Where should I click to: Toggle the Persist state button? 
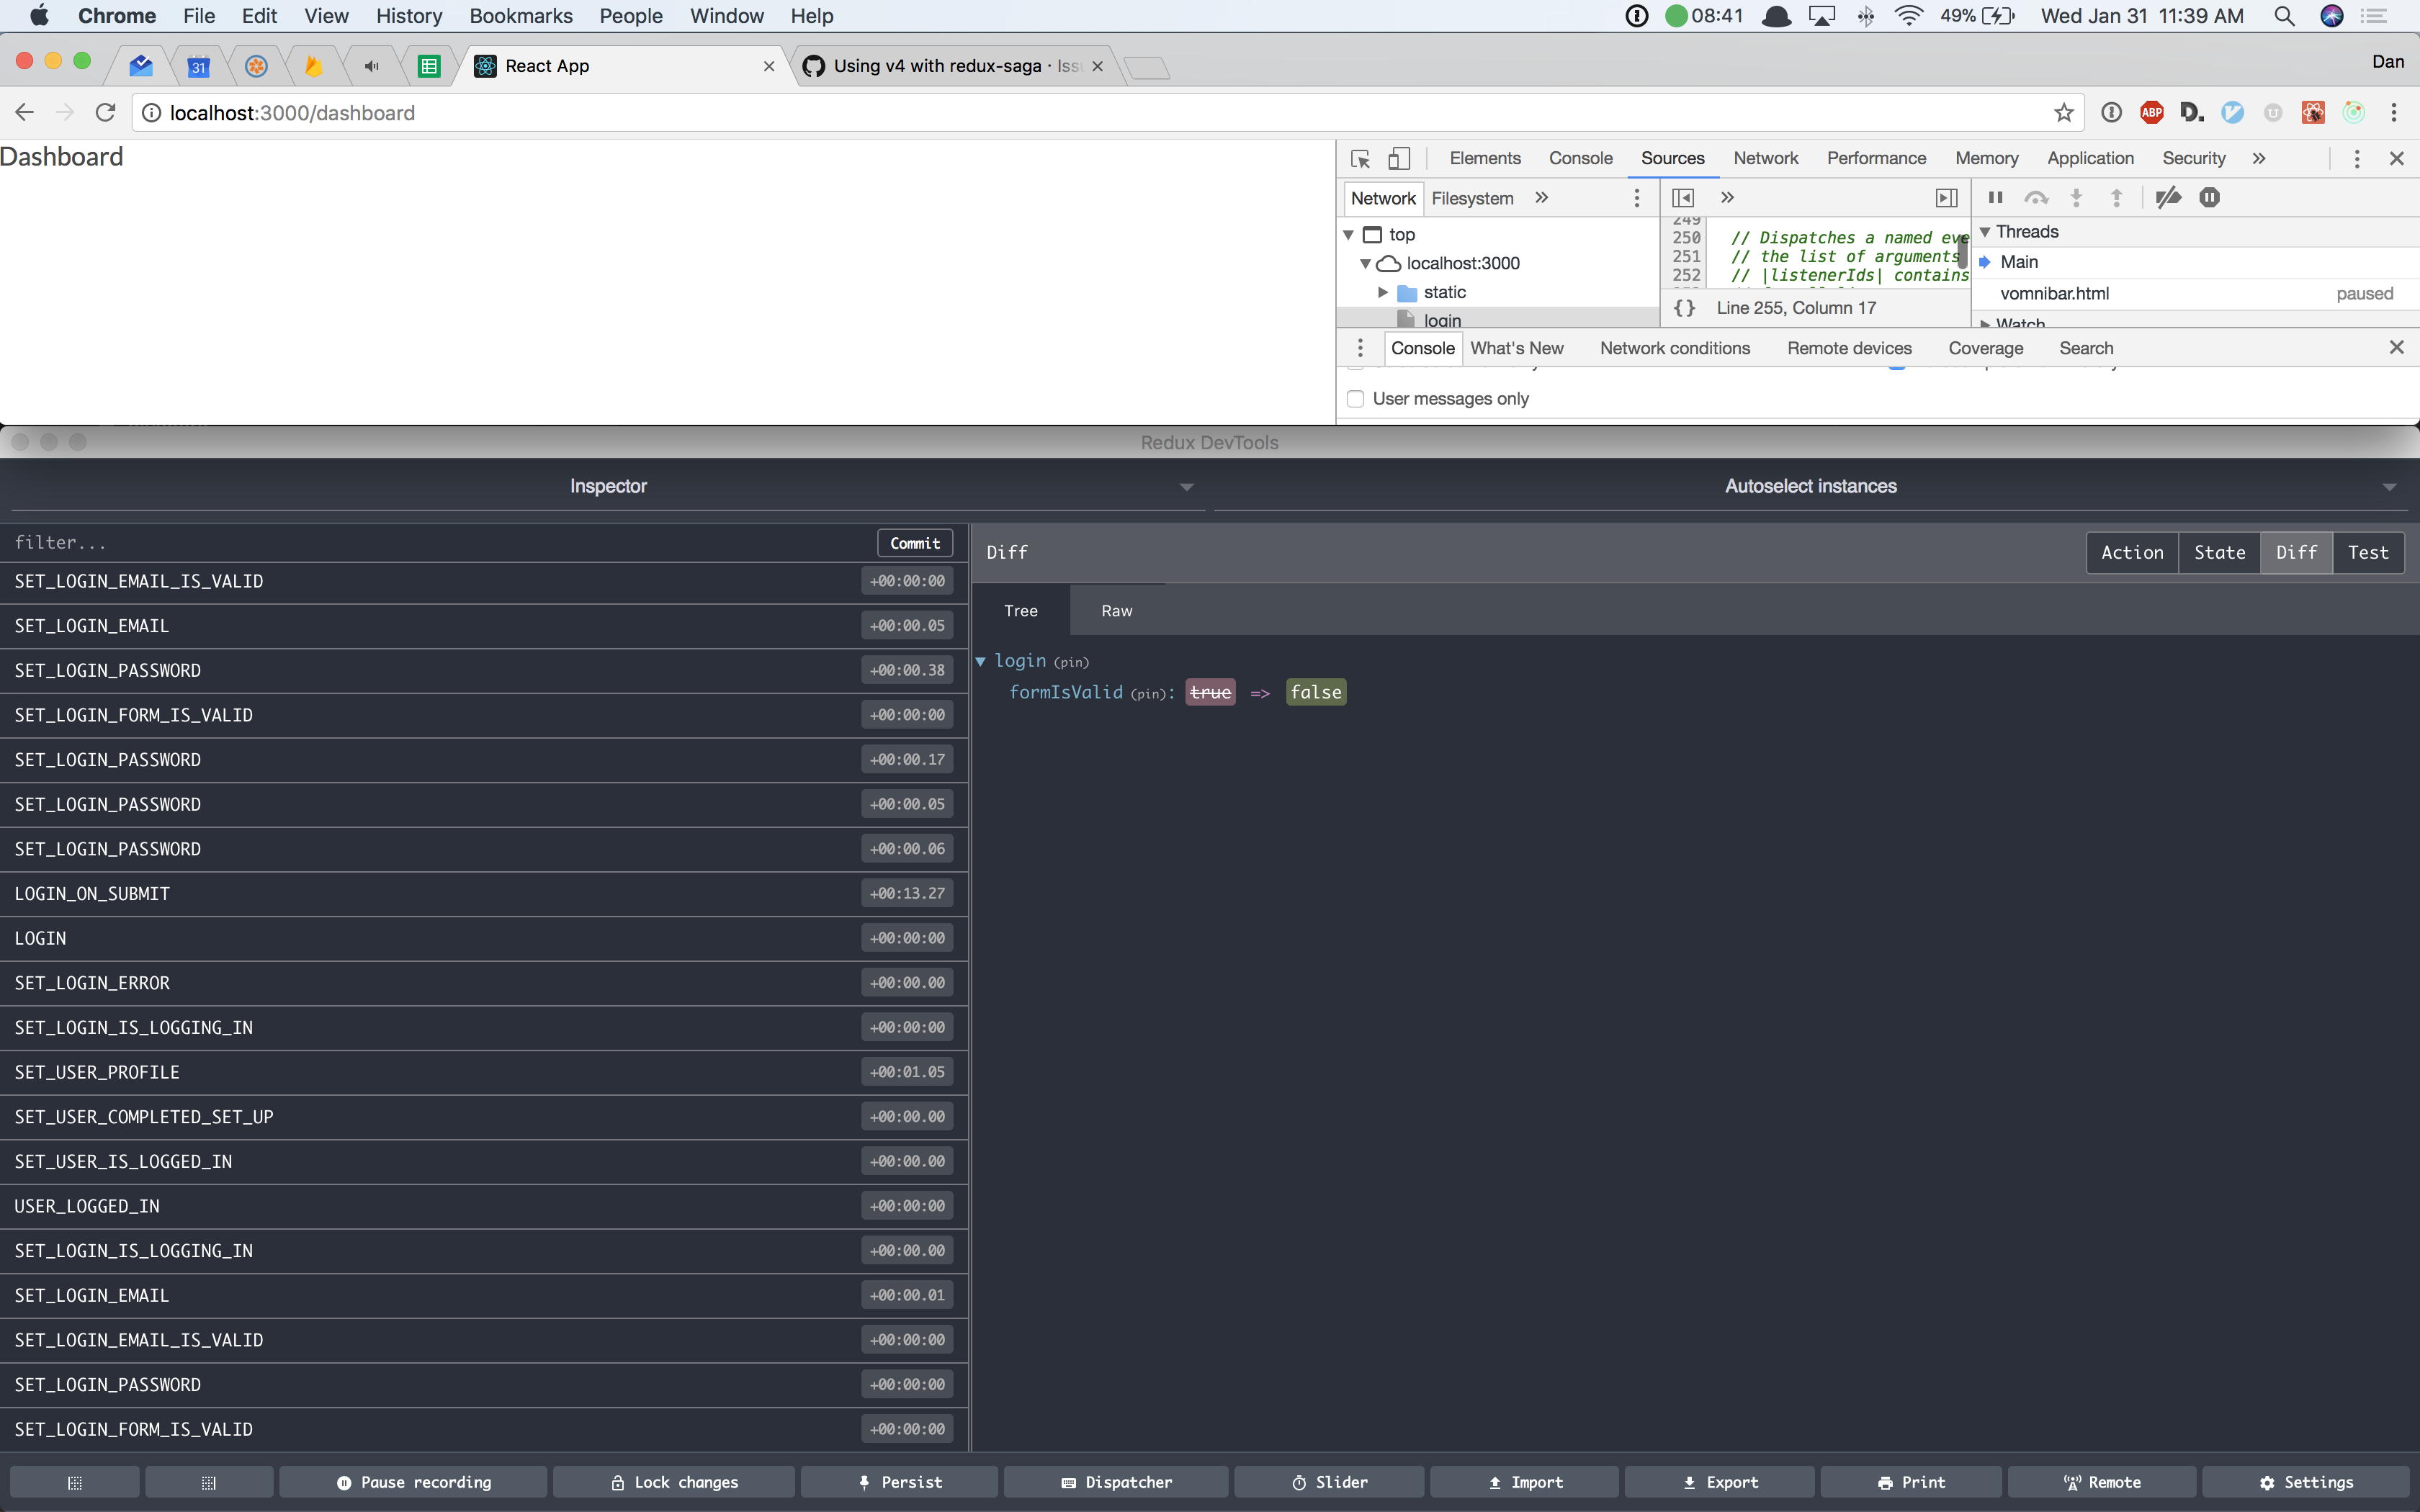click(899, 1482)
